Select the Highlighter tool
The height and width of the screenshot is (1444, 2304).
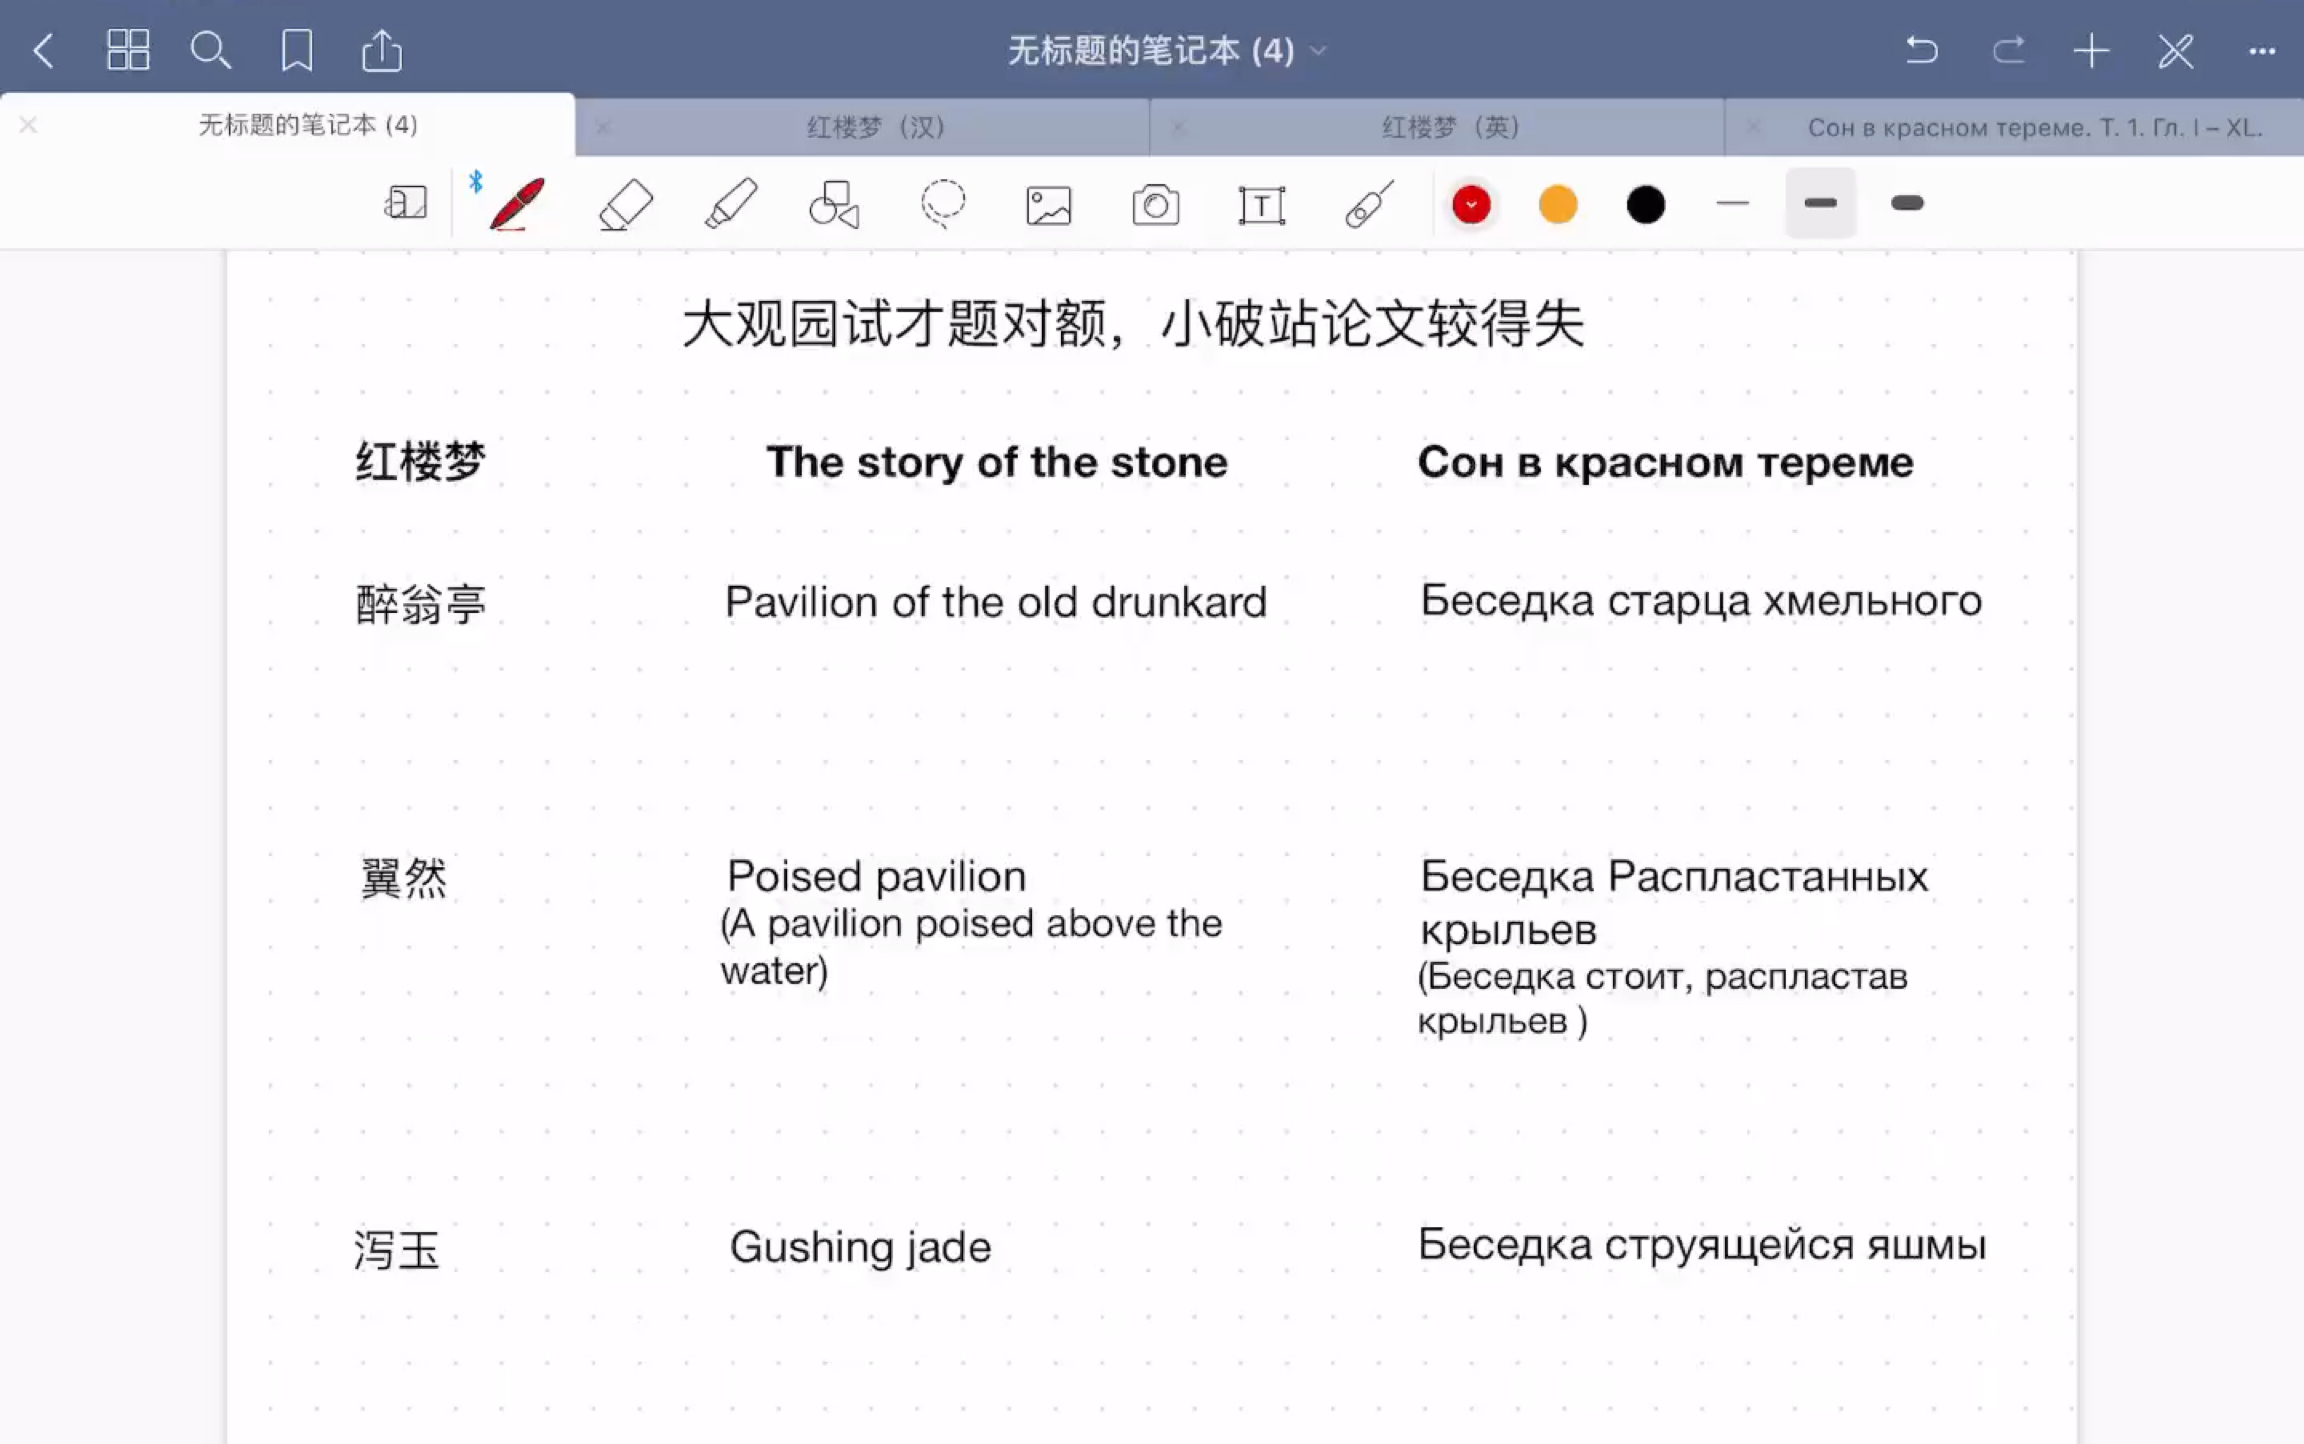click(731, 204)
